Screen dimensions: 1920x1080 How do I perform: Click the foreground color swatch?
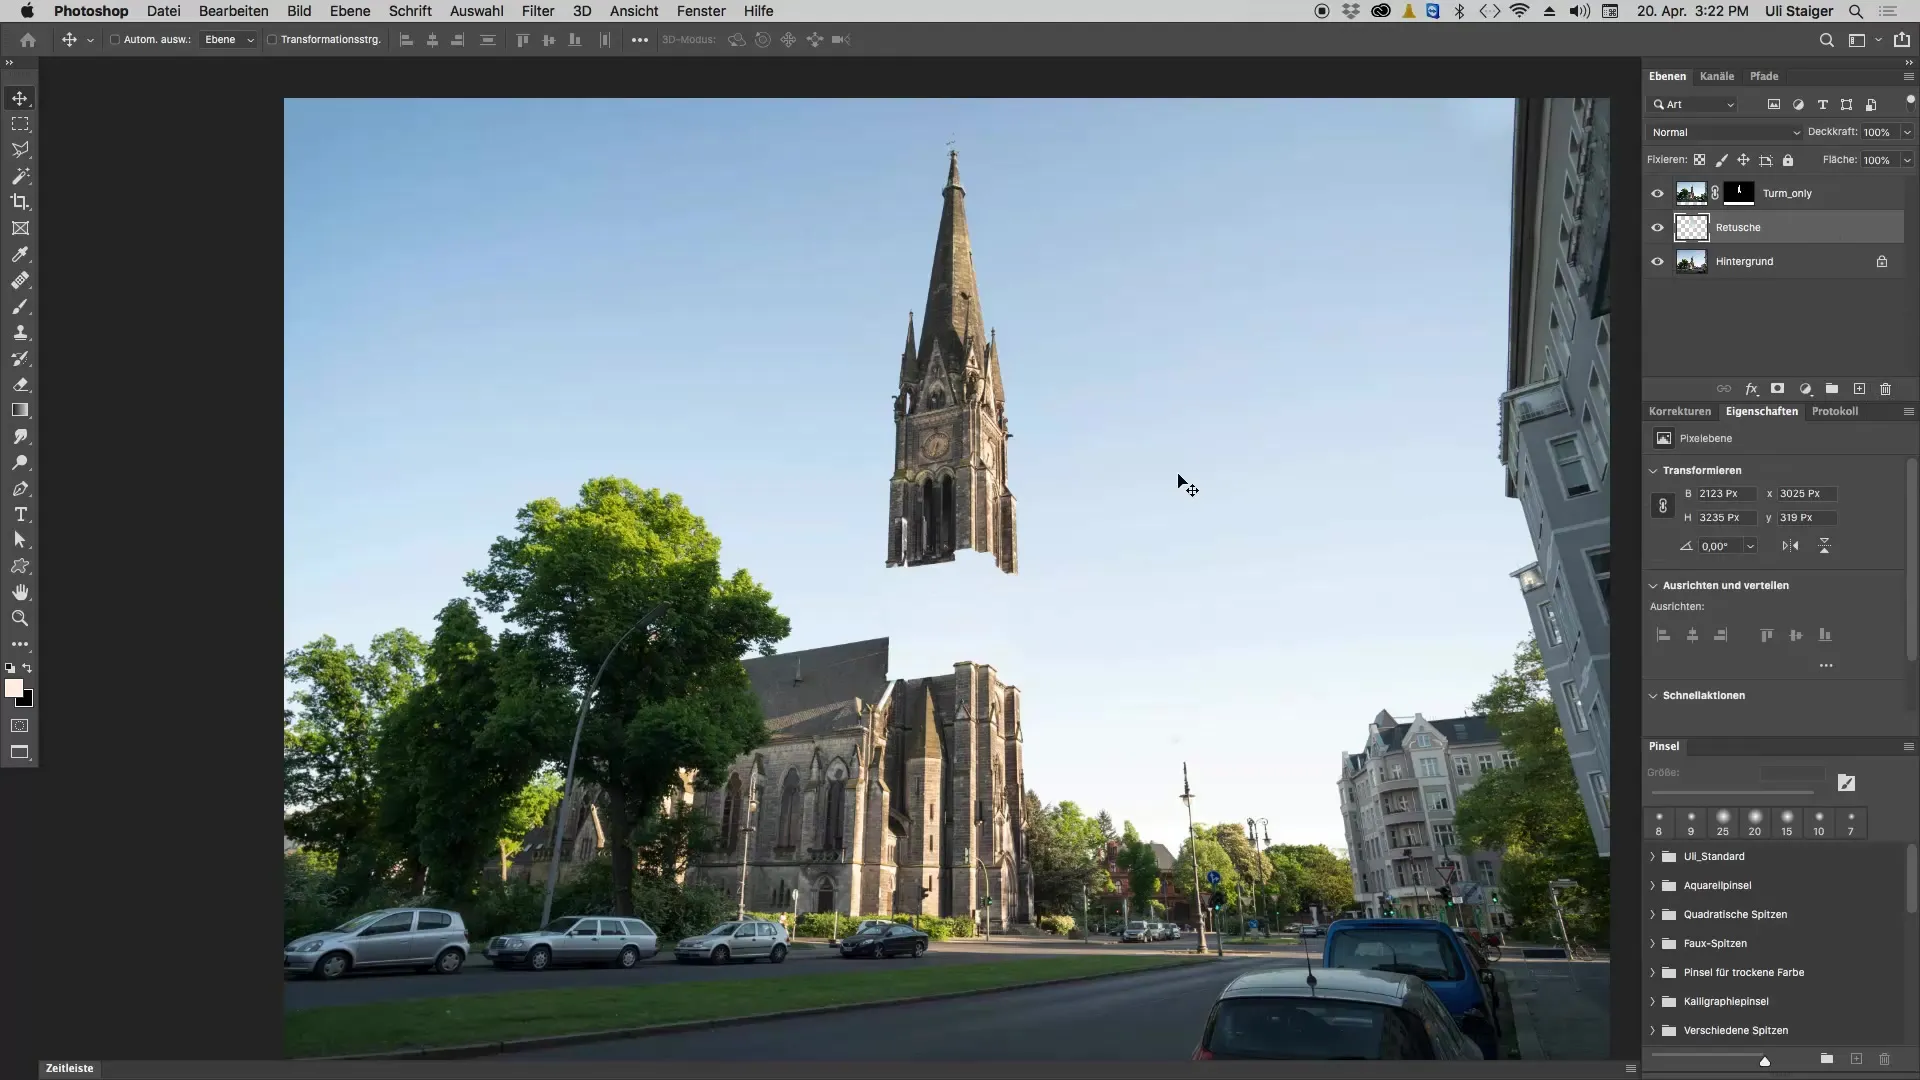tap(14, 688)
